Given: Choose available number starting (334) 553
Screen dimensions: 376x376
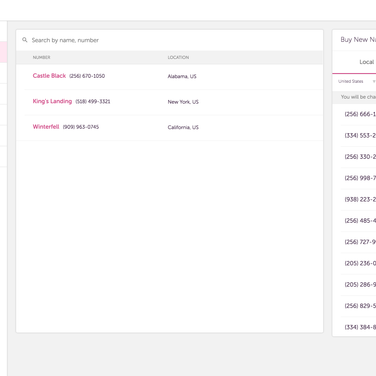Looking at the screenshot, I should tap(360, 136).
